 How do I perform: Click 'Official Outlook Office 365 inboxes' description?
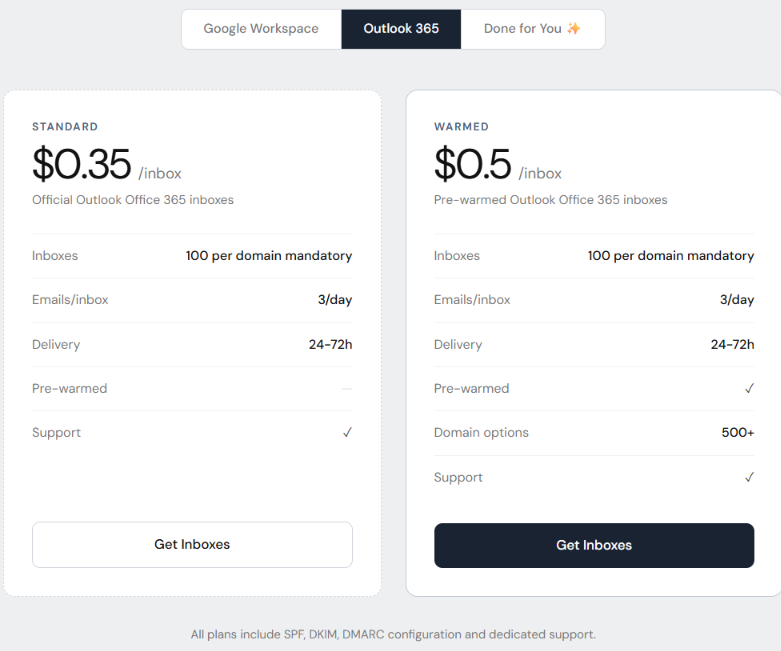[133, 200]
